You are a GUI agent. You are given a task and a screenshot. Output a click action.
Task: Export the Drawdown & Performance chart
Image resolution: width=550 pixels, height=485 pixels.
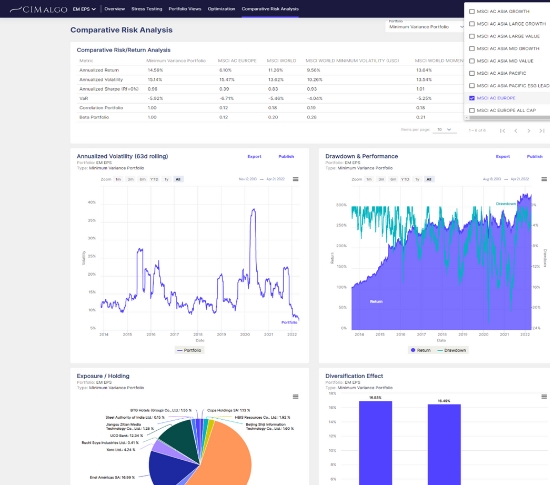[x=503, y=156]
